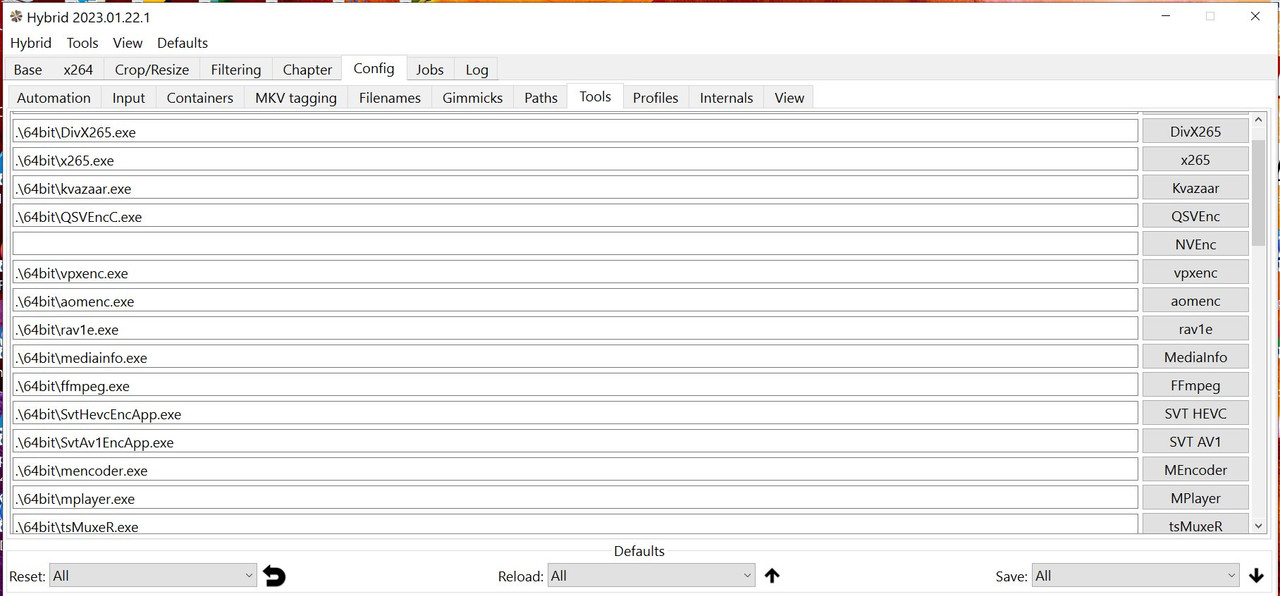Switch to the Crop/Resize tab
This screenshot has width=1280, height=596.
(152, 69)
